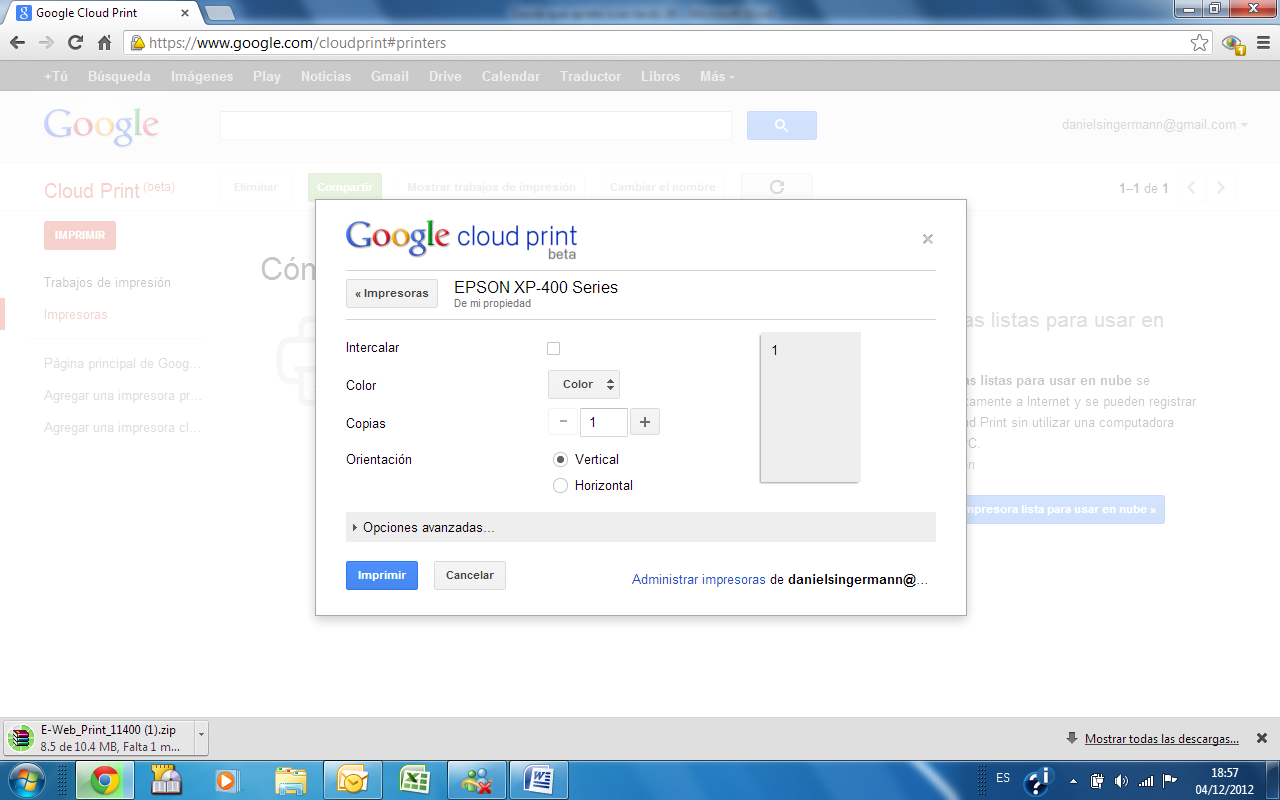This screenshot has width=1280, height=800.
Task: Click the blue search magnifier button
Action: (782, 125)
